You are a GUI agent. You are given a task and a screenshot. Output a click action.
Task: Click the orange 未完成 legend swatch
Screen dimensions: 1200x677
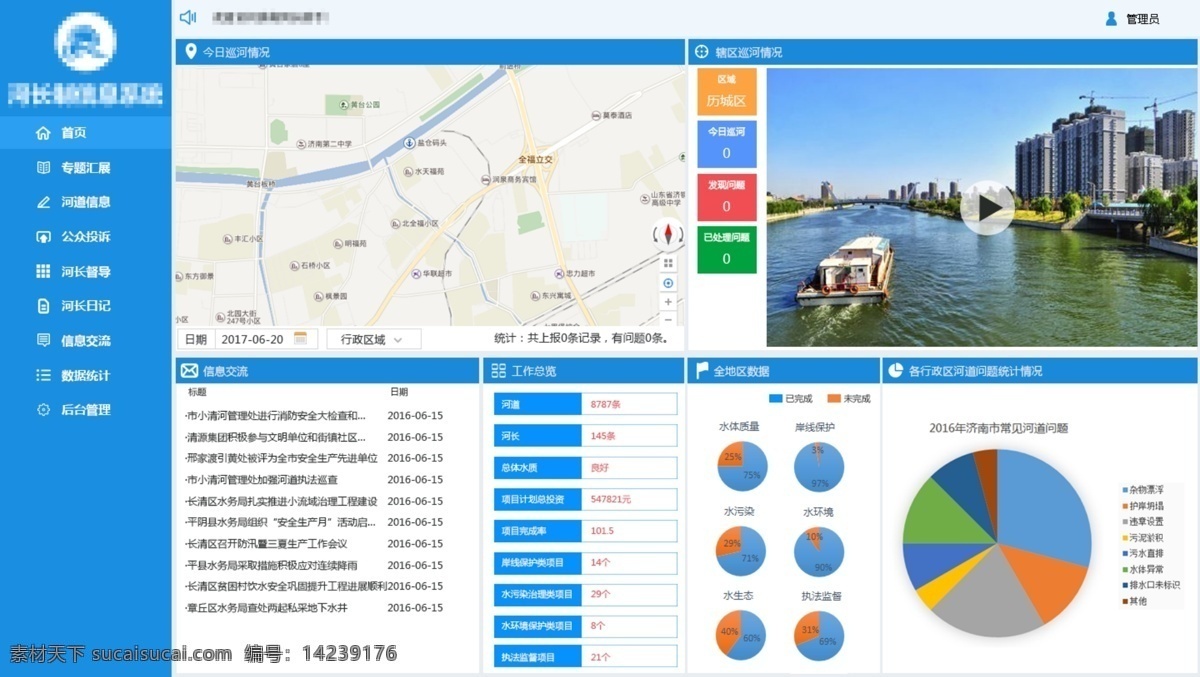[834, 399]
